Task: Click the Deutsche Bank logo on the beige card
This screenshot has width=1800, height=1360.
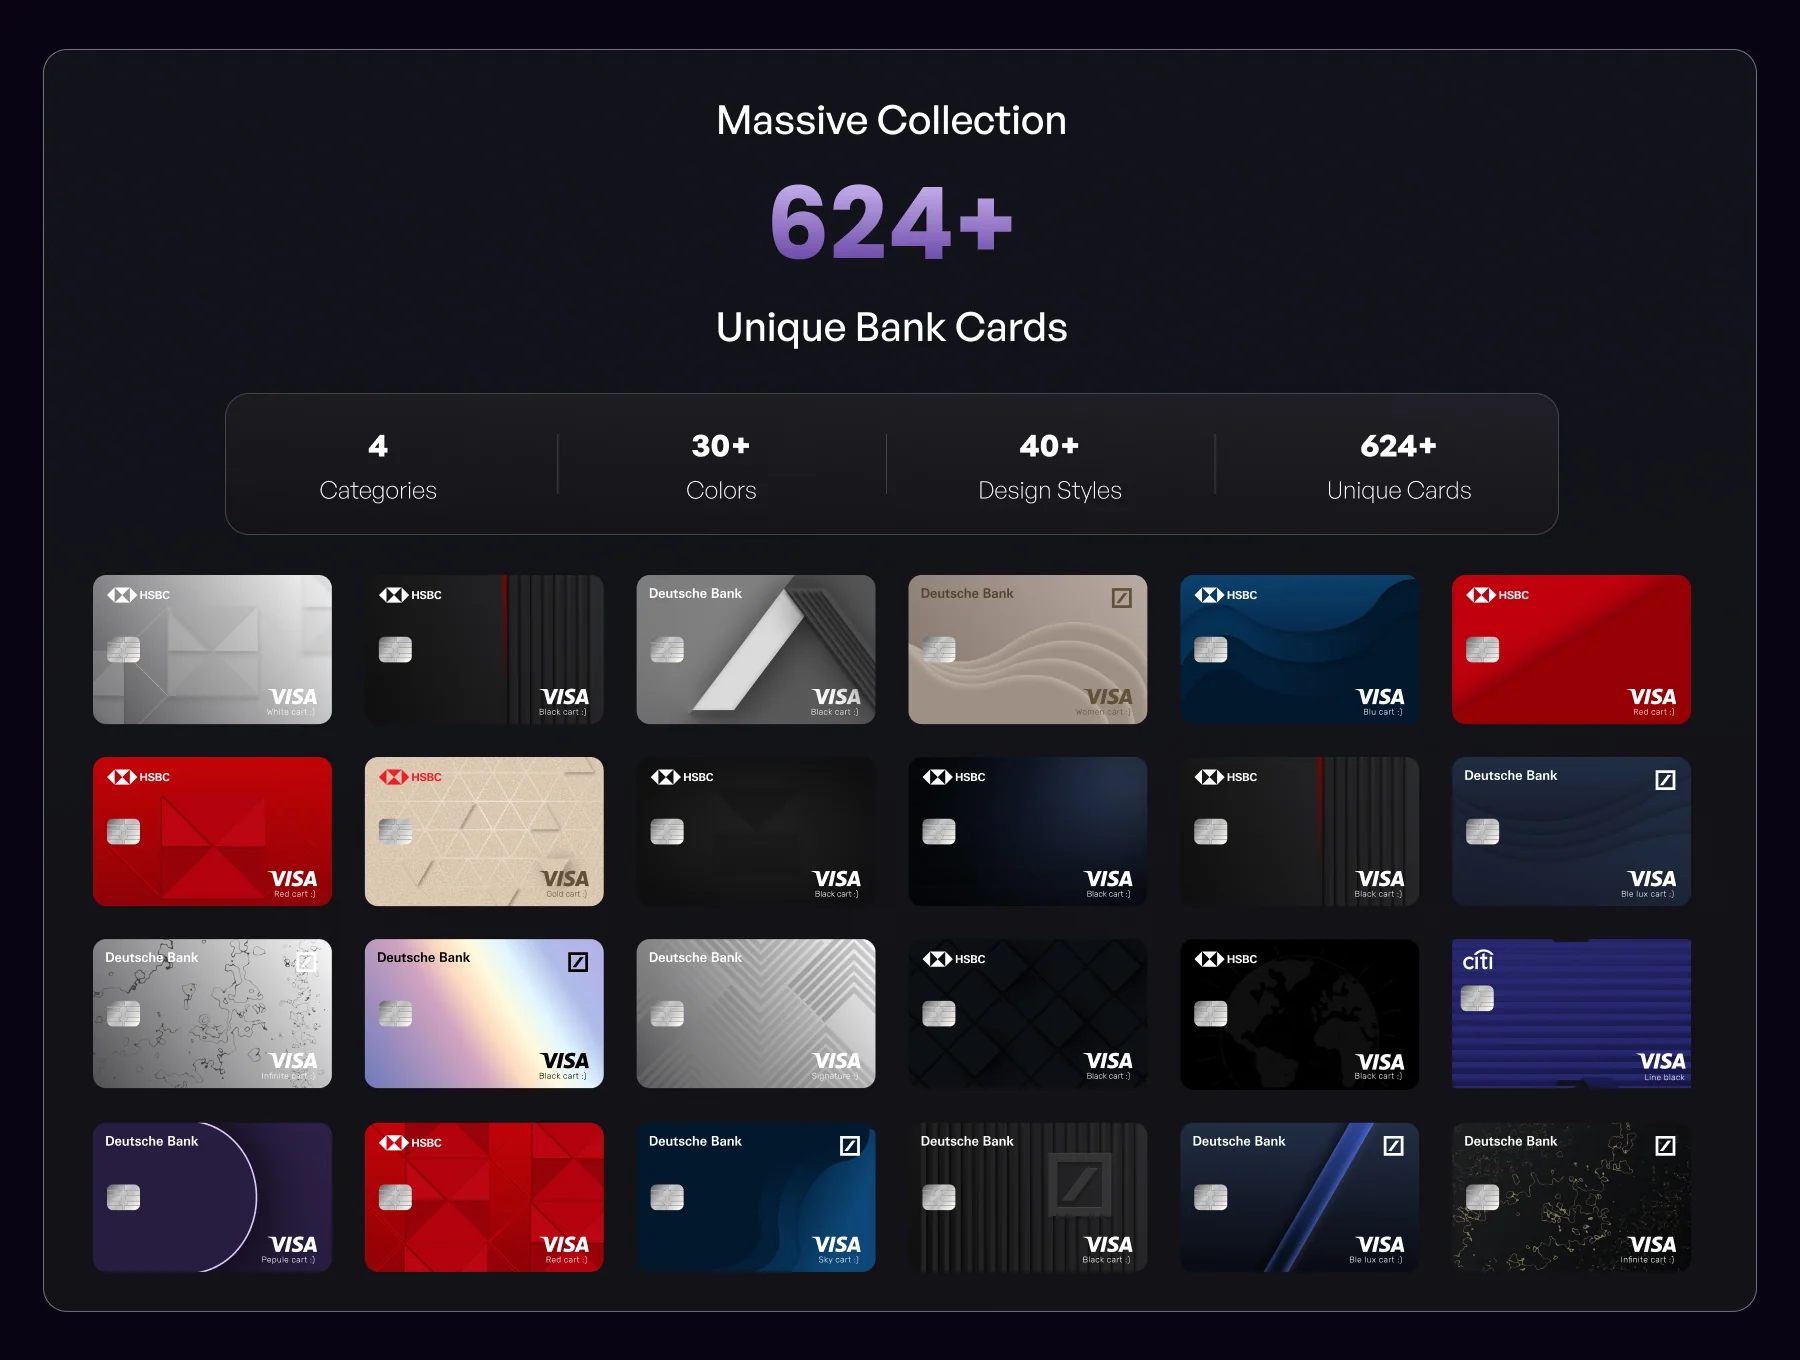Action: click(1122, 598)
